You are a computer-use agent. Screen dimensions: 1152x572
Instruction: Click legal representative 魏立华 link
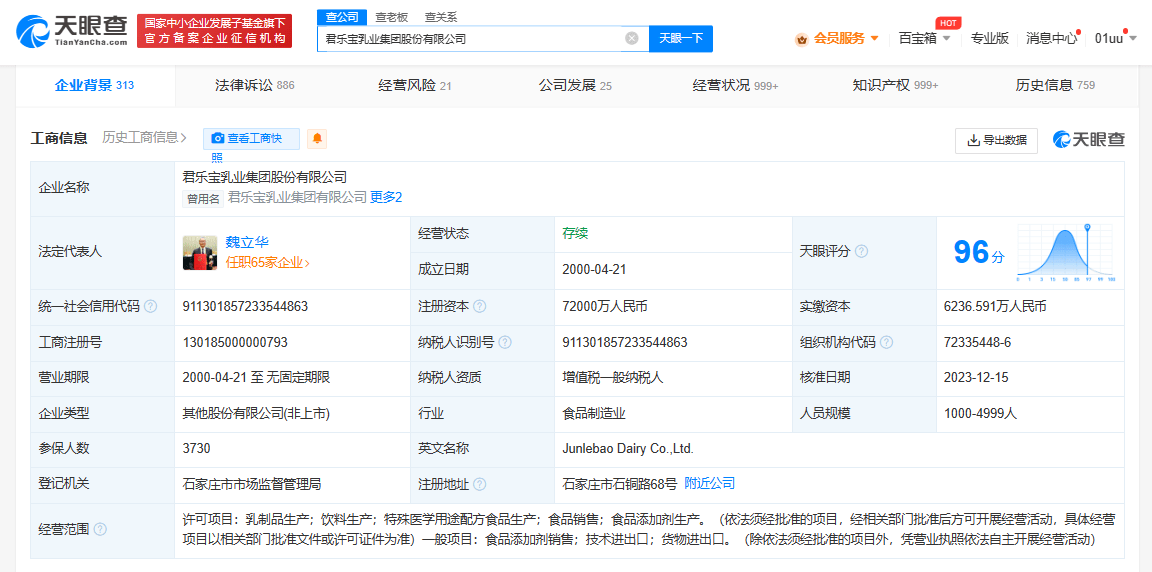point(247,243)
